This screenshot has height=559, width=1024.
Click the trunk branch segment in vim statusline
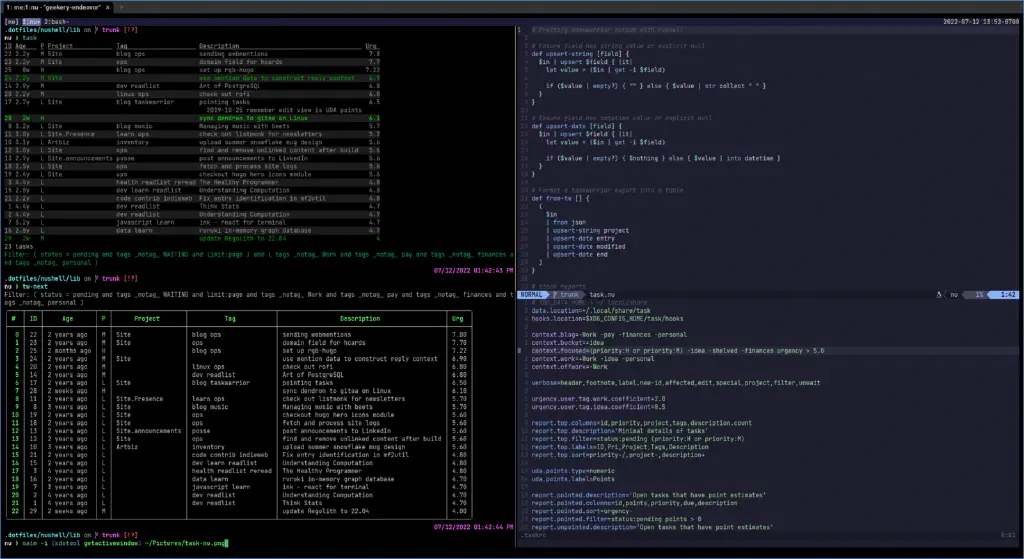[x=566, y=295]
